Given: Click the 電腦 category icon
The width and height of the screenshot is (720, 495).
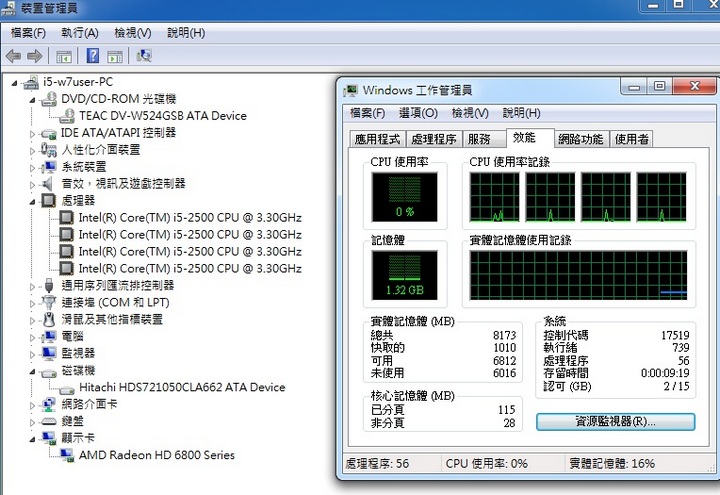Looking at the screenshot, I should [x=49, y=337].
